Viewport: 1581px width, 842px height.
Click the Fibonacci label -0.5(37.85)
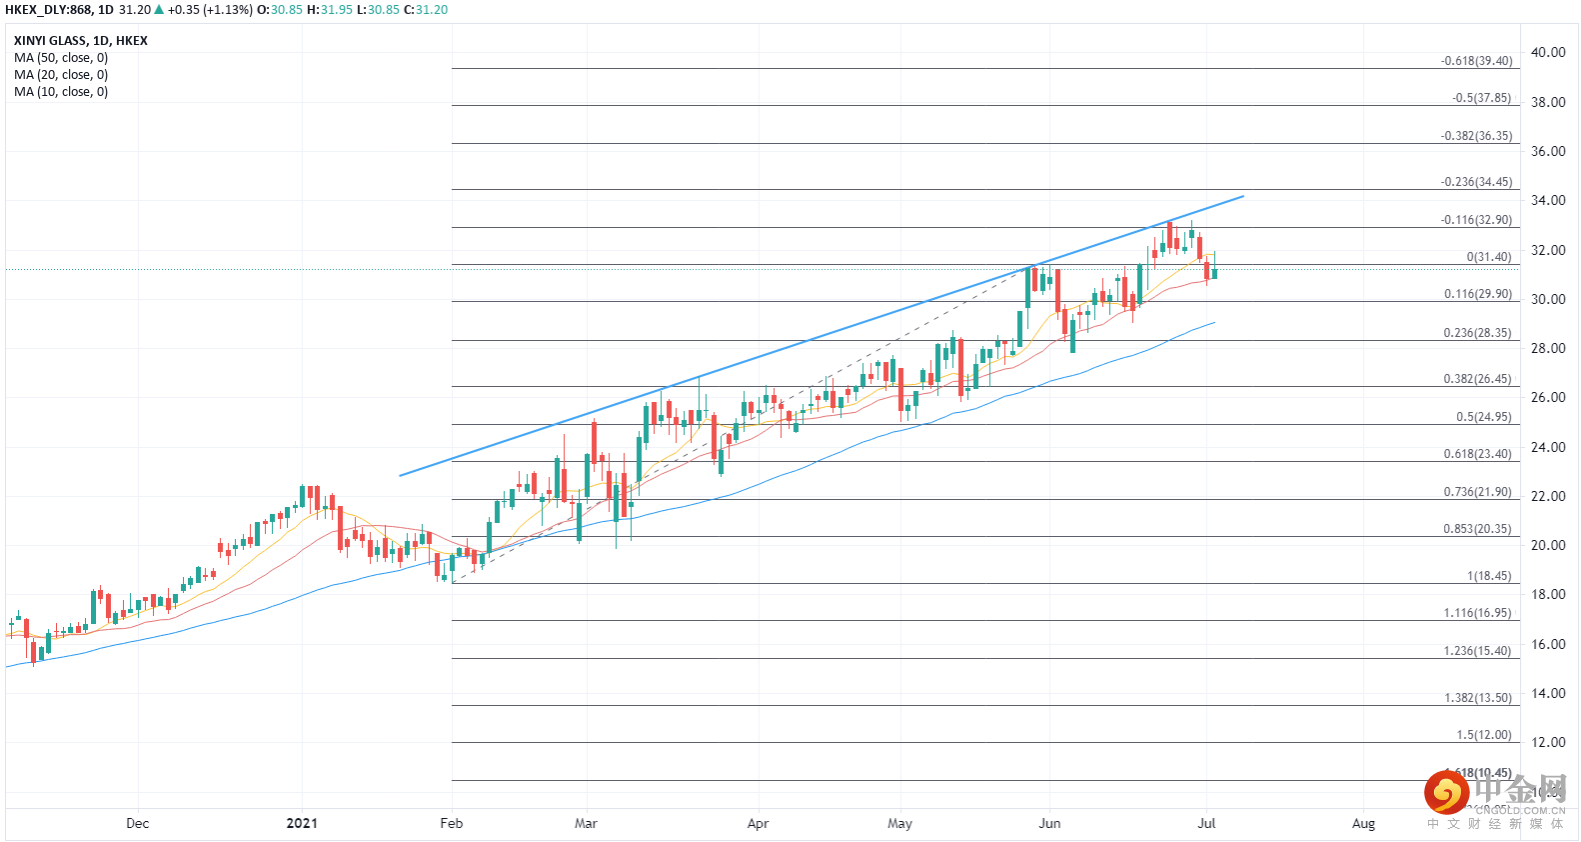[1482, 98]
